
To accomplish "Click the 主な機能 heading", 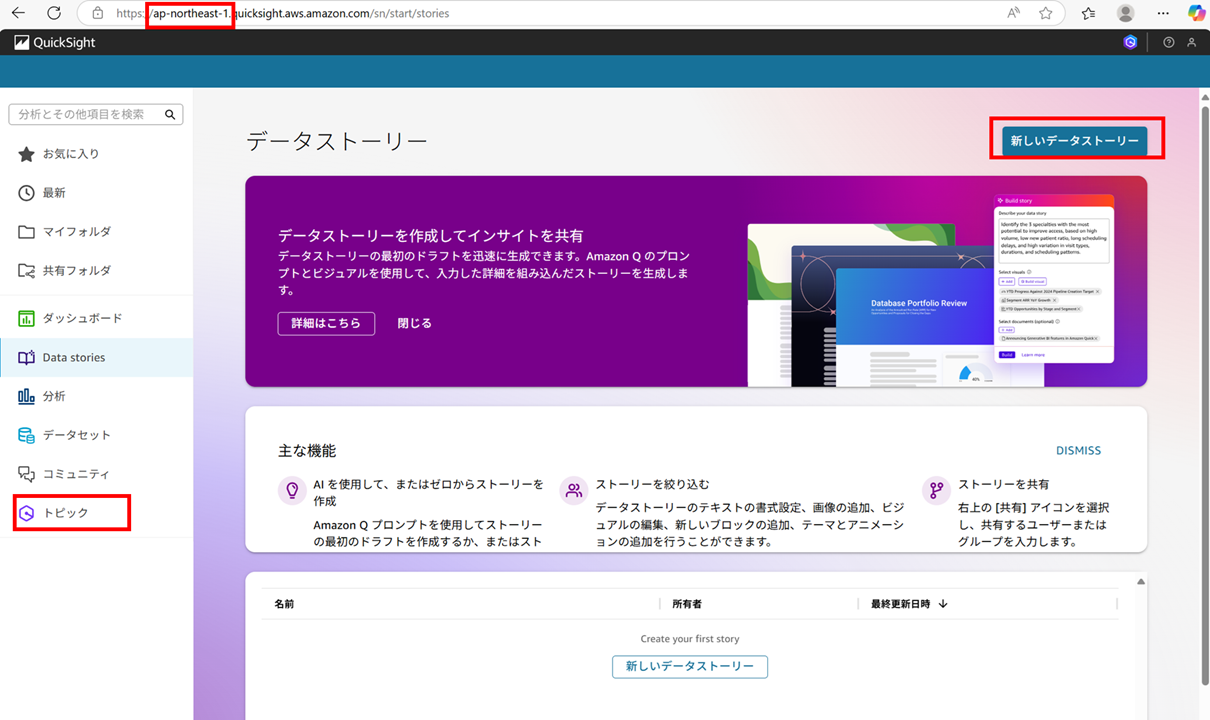I will click(307, 451).
